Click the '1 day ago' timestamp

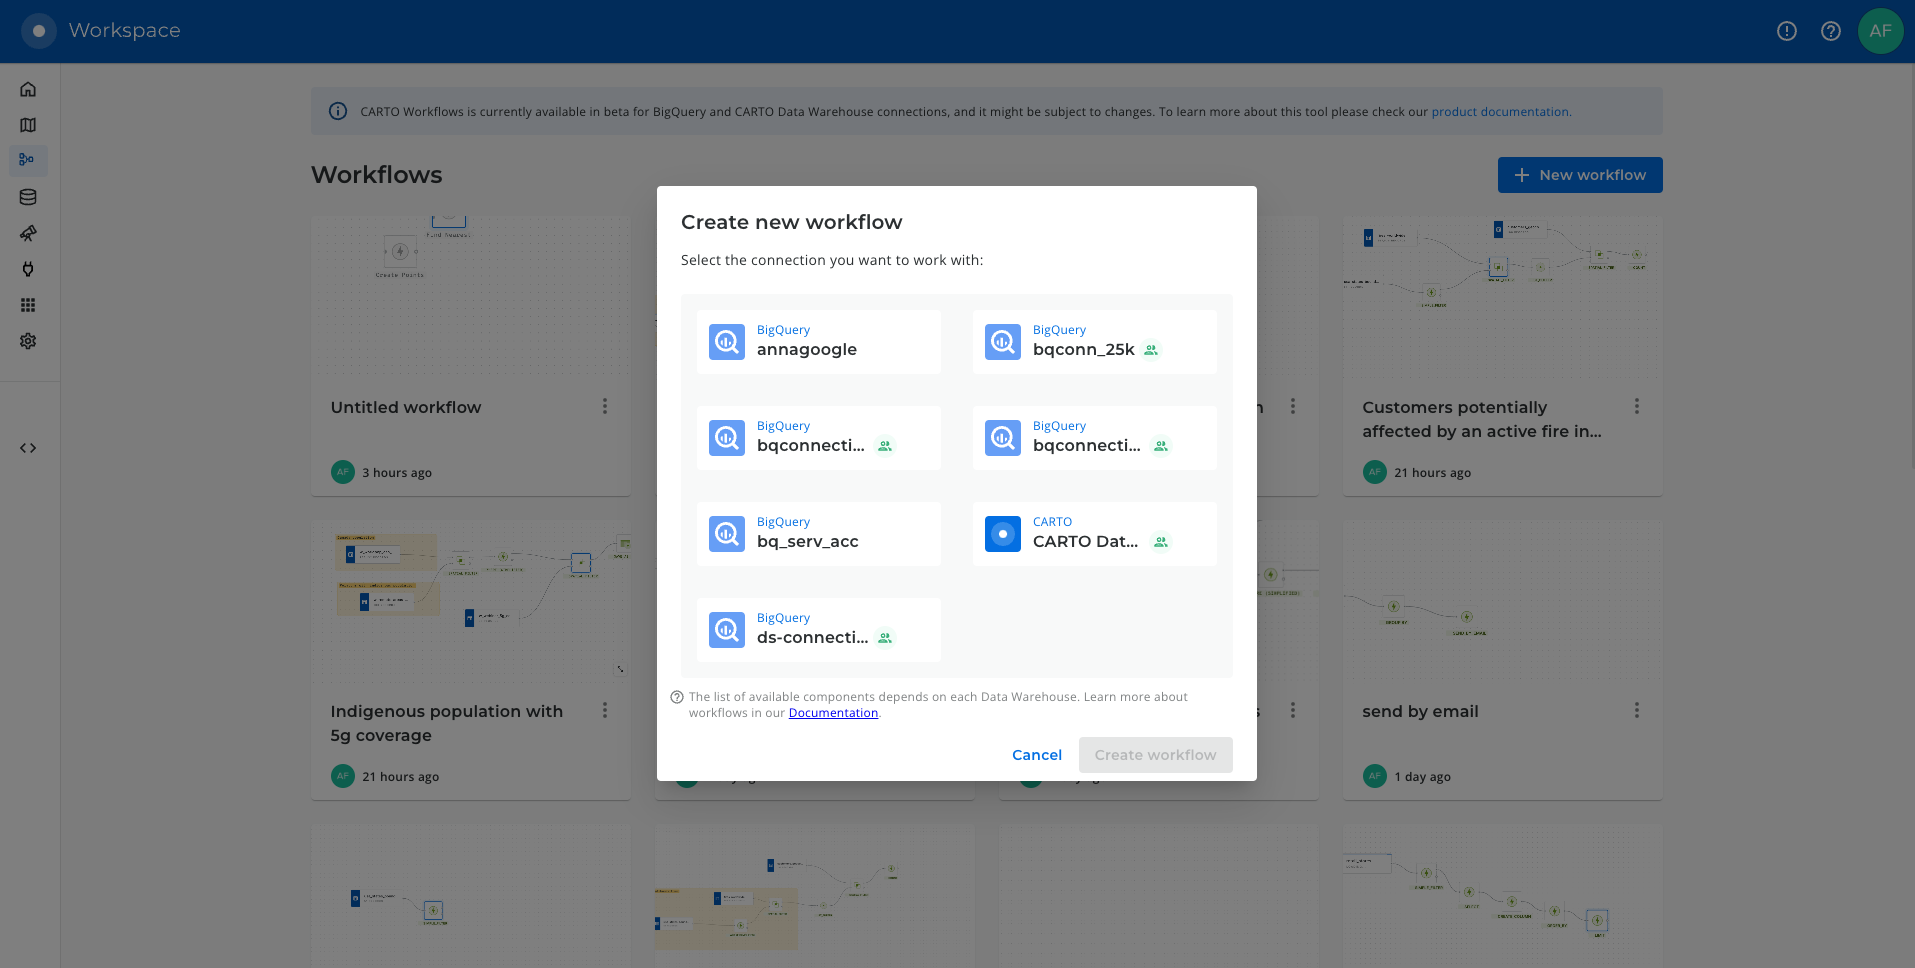(x=1422, y=777)
